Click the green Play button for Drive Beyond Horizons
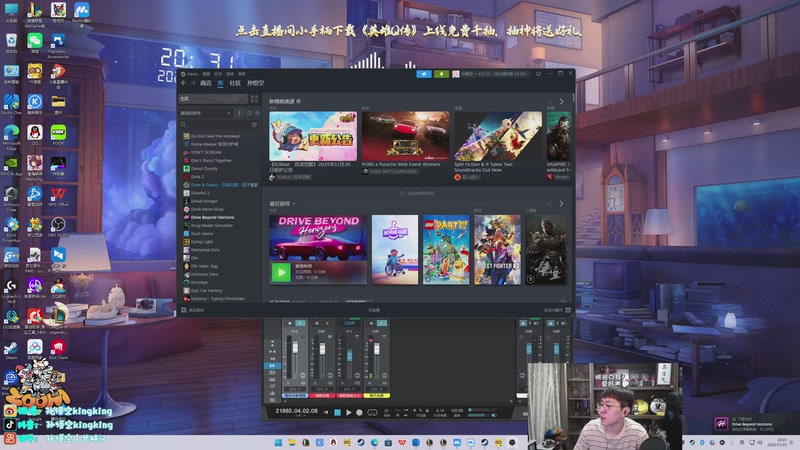This screenshot has width=800, height=450. coord(281,272)
